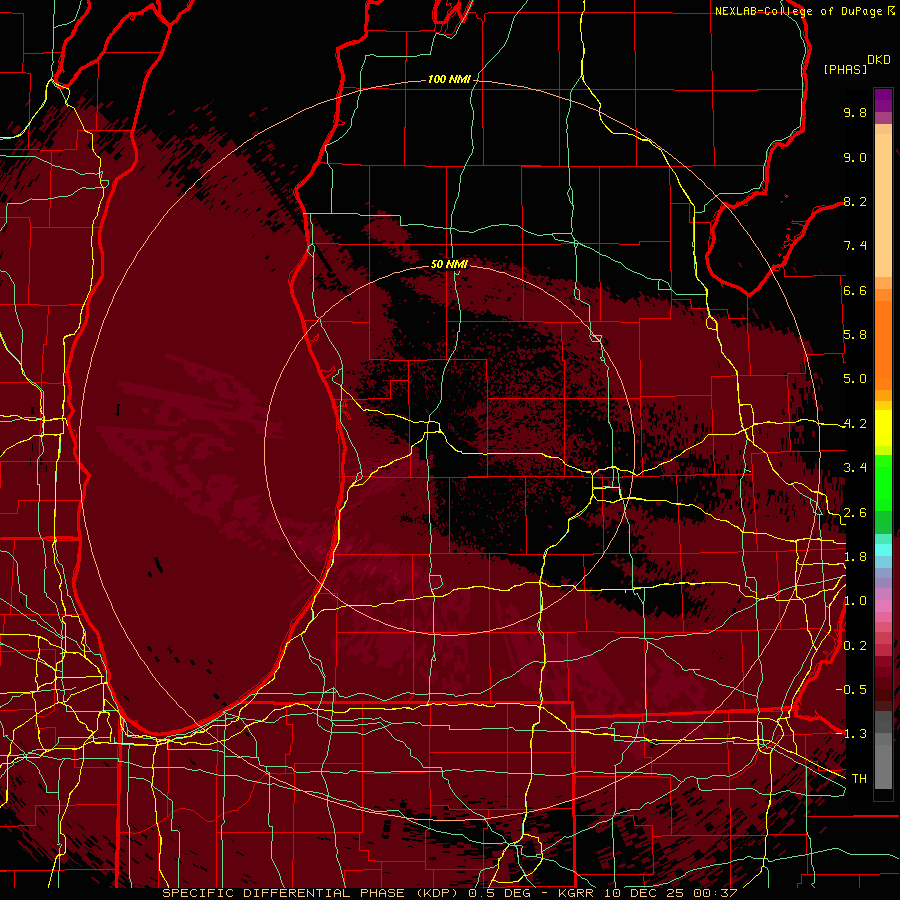Image resolution: width=900 pixels, height=900 pixels.
Task: Click the cyan segment of the color bar
Action: 883,550
